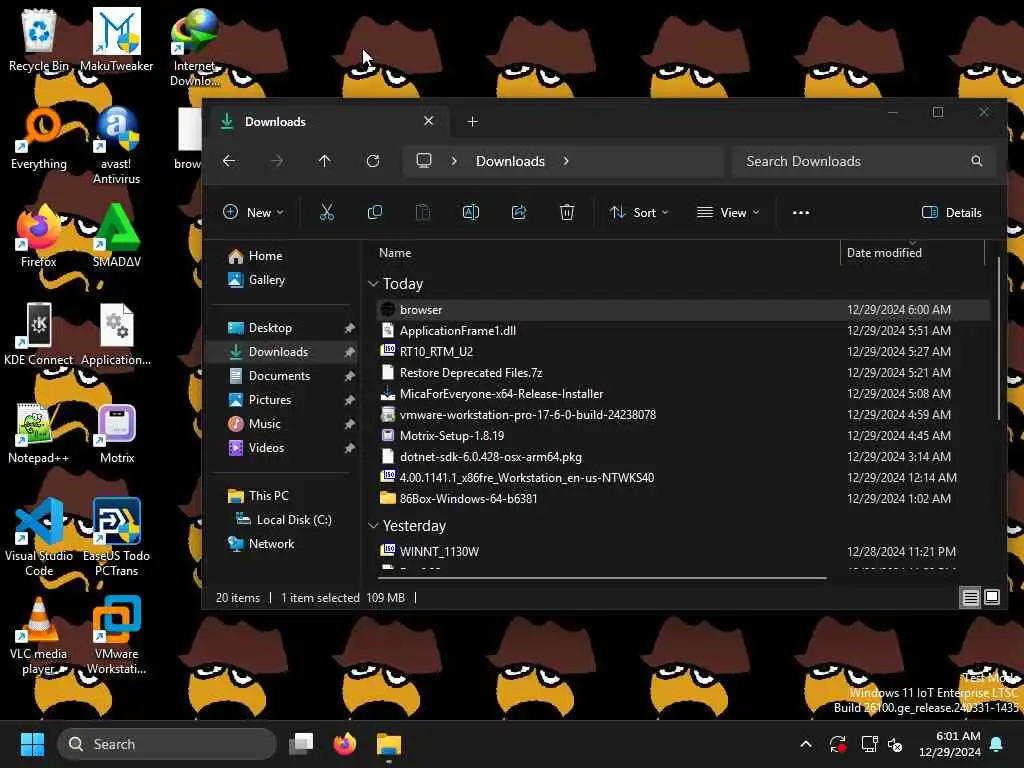Select Everything desktop icon
Viewport: 1024px width, 768px height.
point(39,138)
